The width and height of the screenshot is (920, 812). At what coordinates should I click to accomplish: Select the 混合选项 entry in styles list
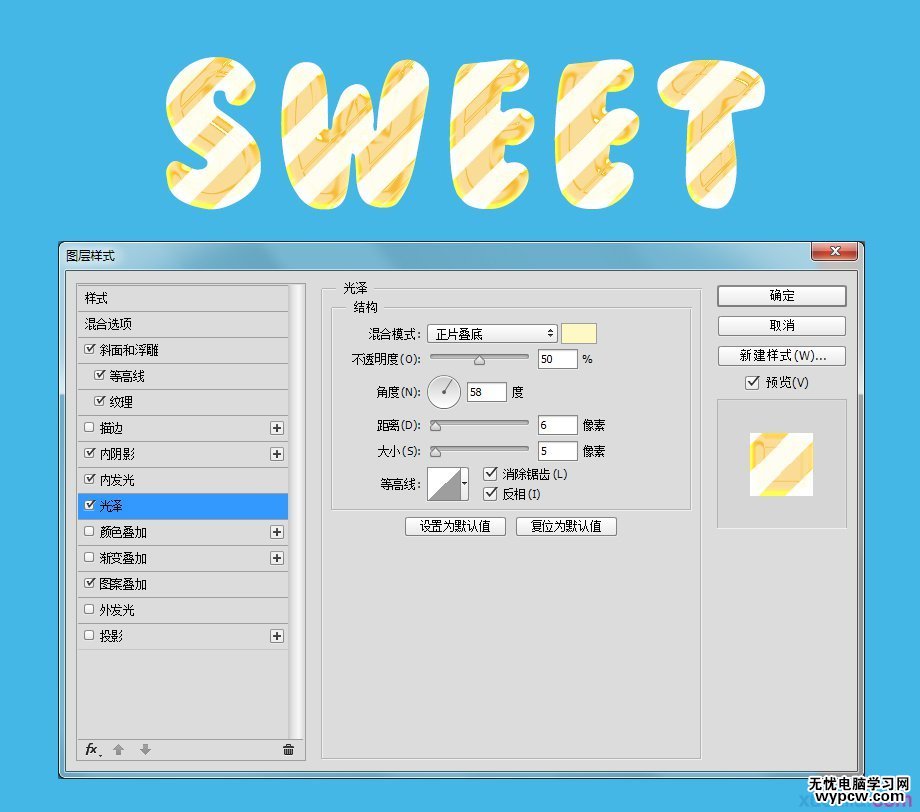(110, 323)
